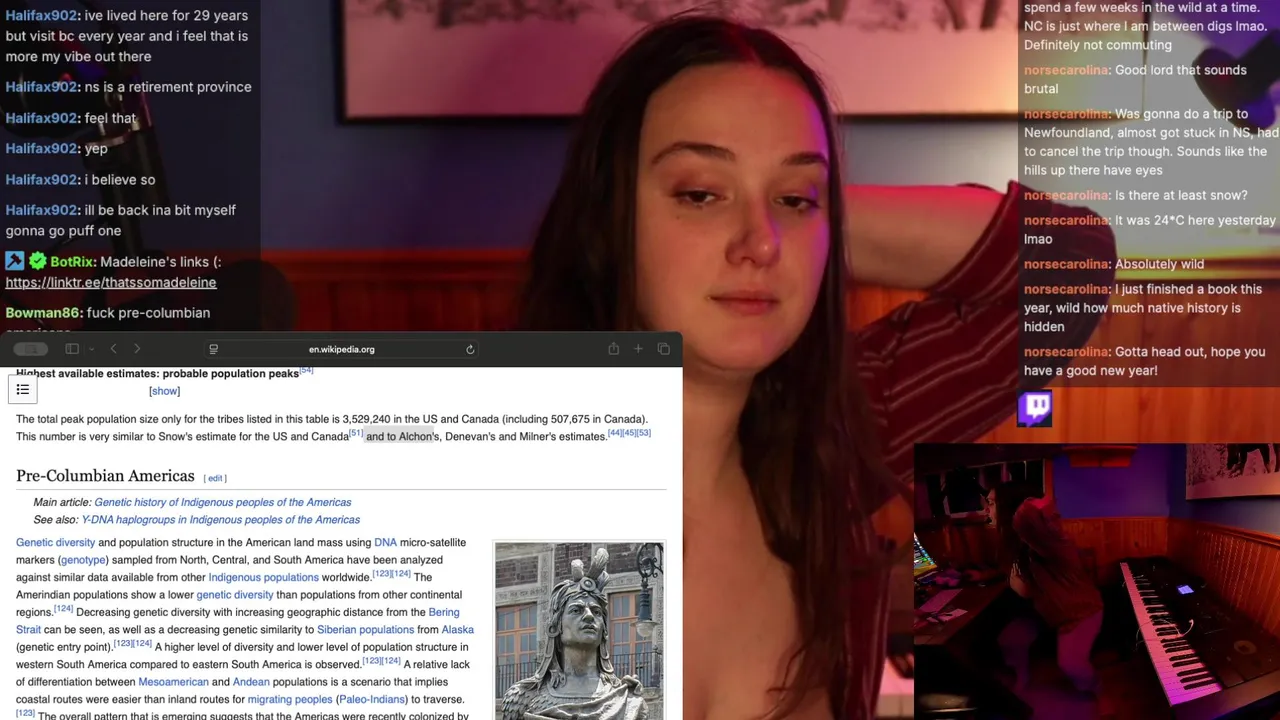This screenshot has width=1280, height=720.
Task: Open the Siberian populations link
Action: [365, 629]
